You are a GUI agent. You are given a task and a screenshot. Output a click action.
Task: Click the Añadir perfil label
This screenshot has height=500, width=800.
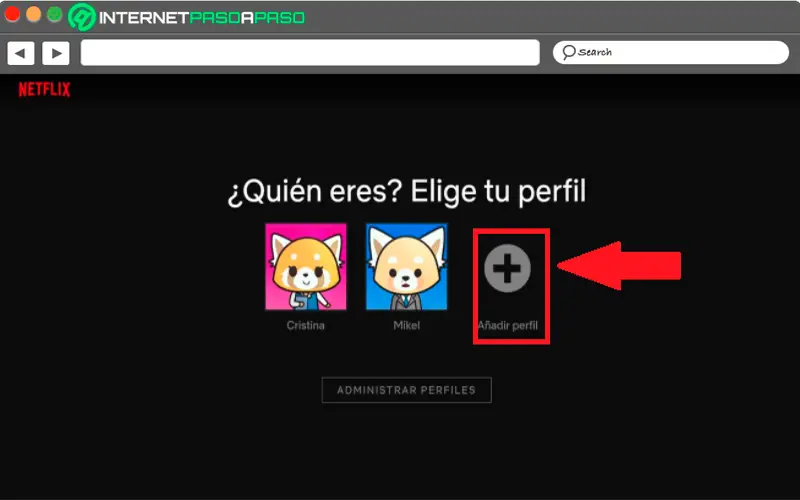(508, 326)
